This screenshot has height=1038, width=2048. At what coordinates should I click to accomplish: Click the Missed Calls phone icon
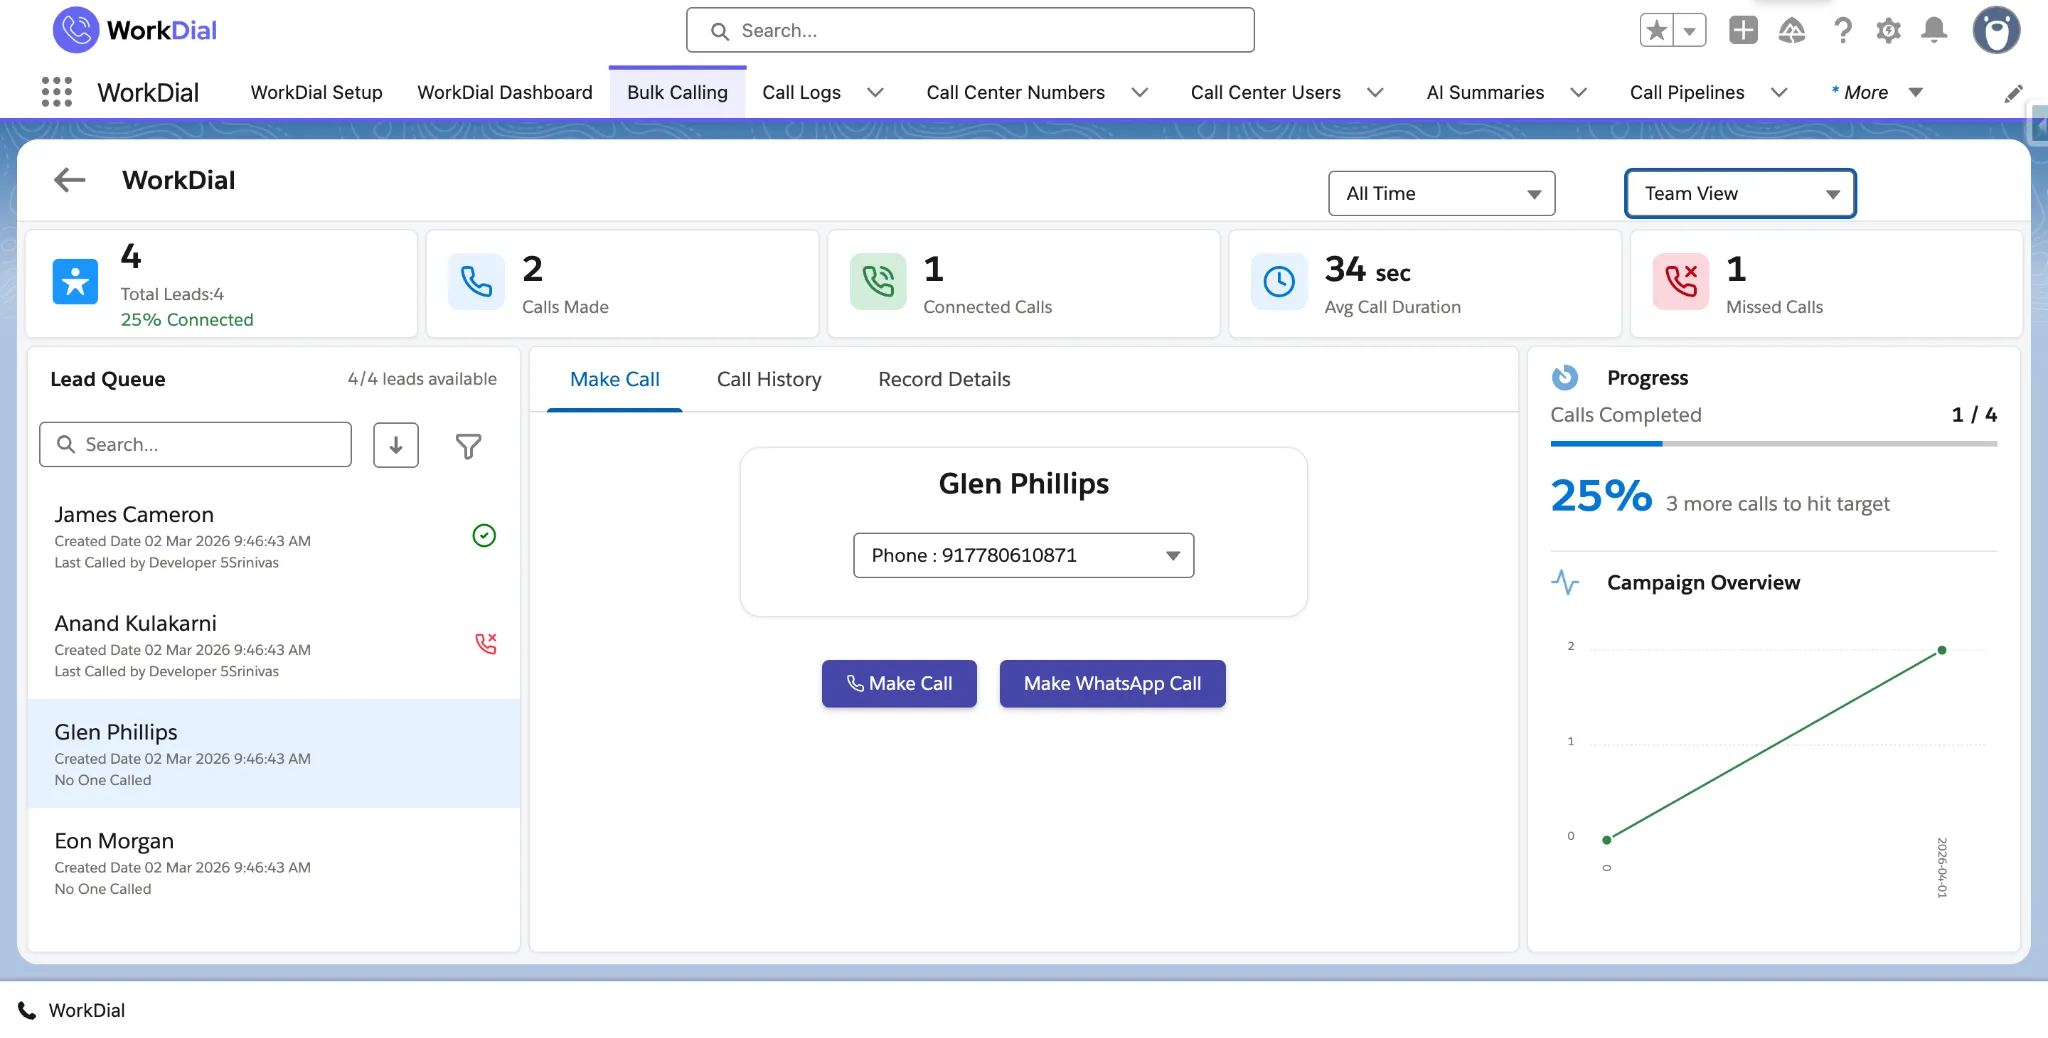click(1681, 281)
